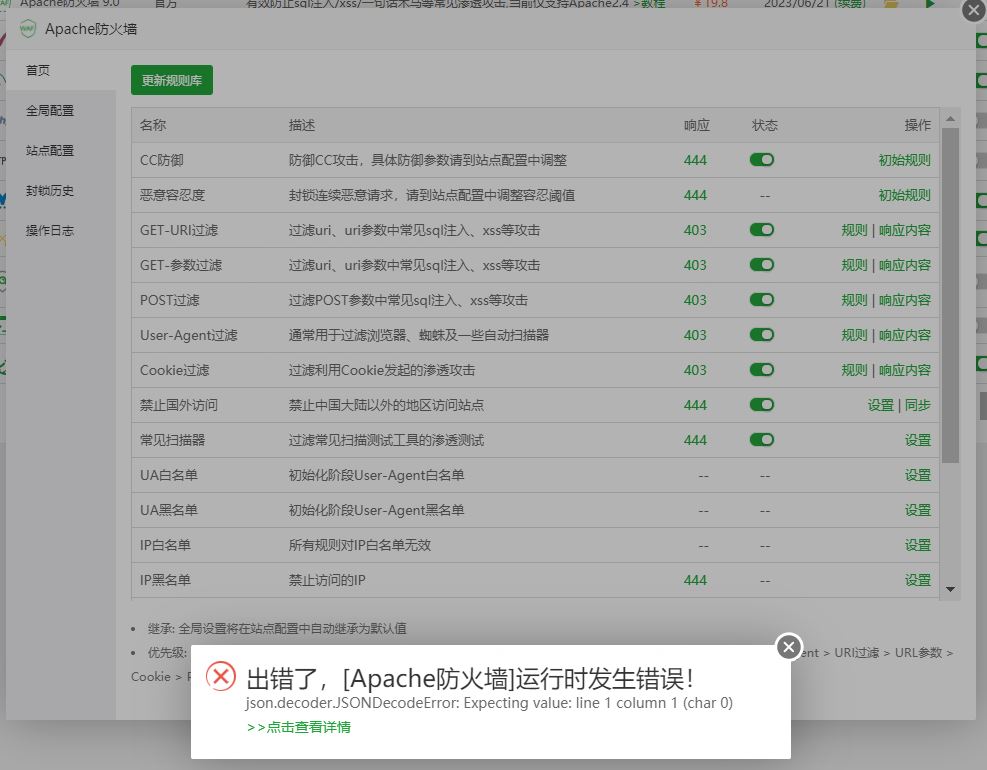
Task: Click response code 403 in GET-URI过滤 row
Action: click(696, 230)
